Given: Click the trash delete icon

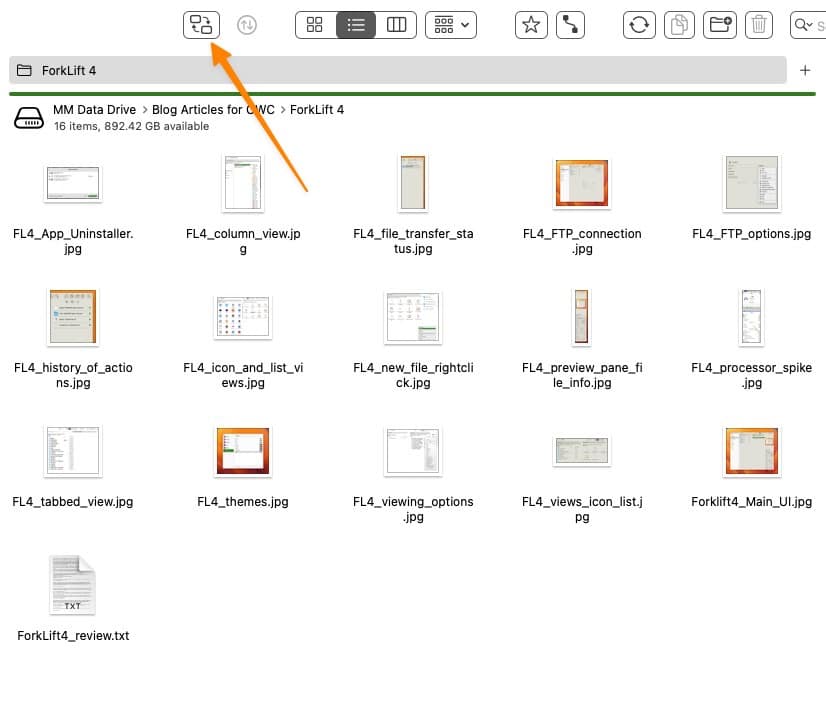Looking at the screenshot, I should click(x=759, y=25).
